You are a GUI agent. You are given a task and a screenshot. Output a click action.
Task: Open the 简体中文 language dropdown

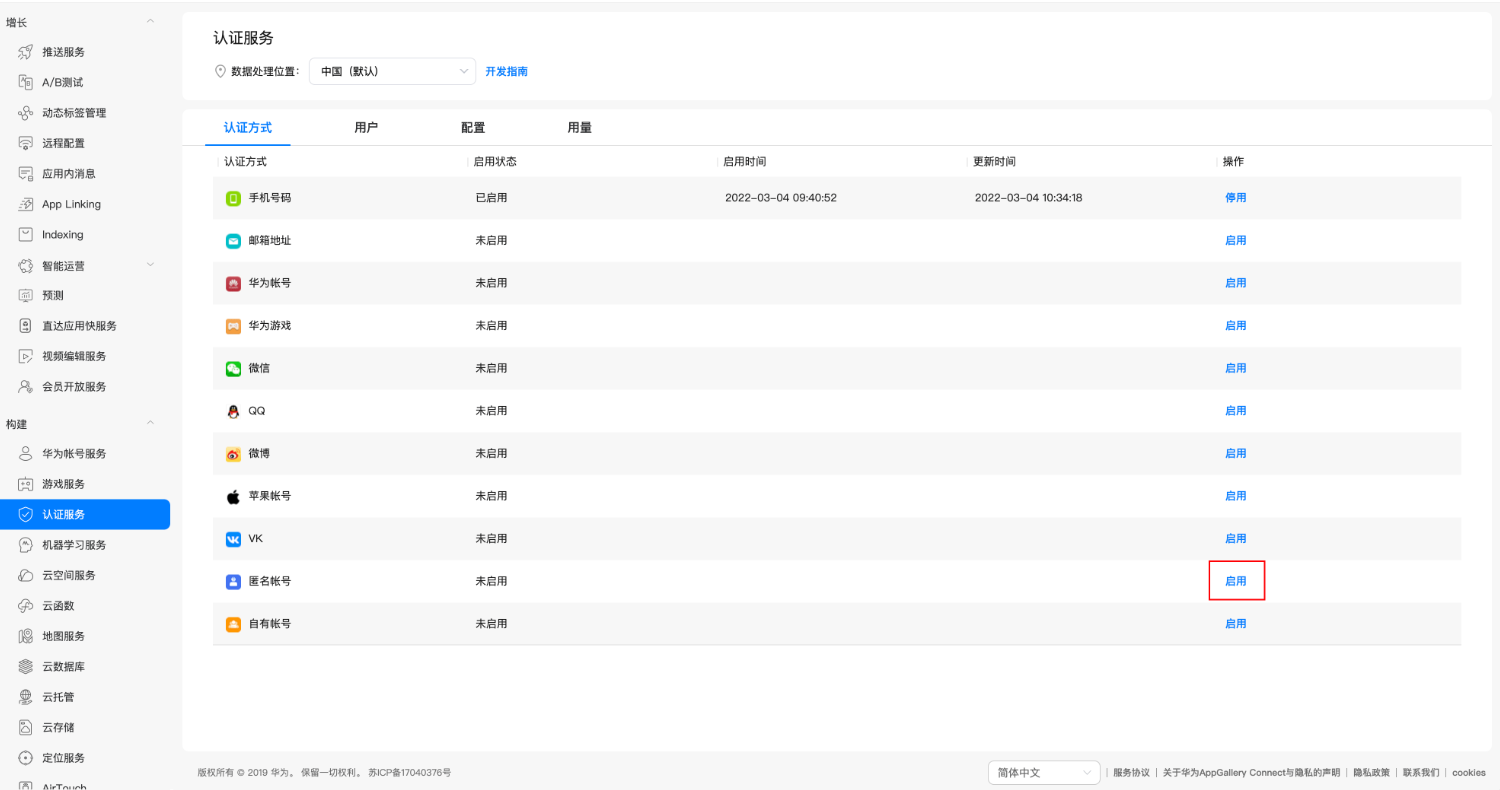tap(1043, 773)
